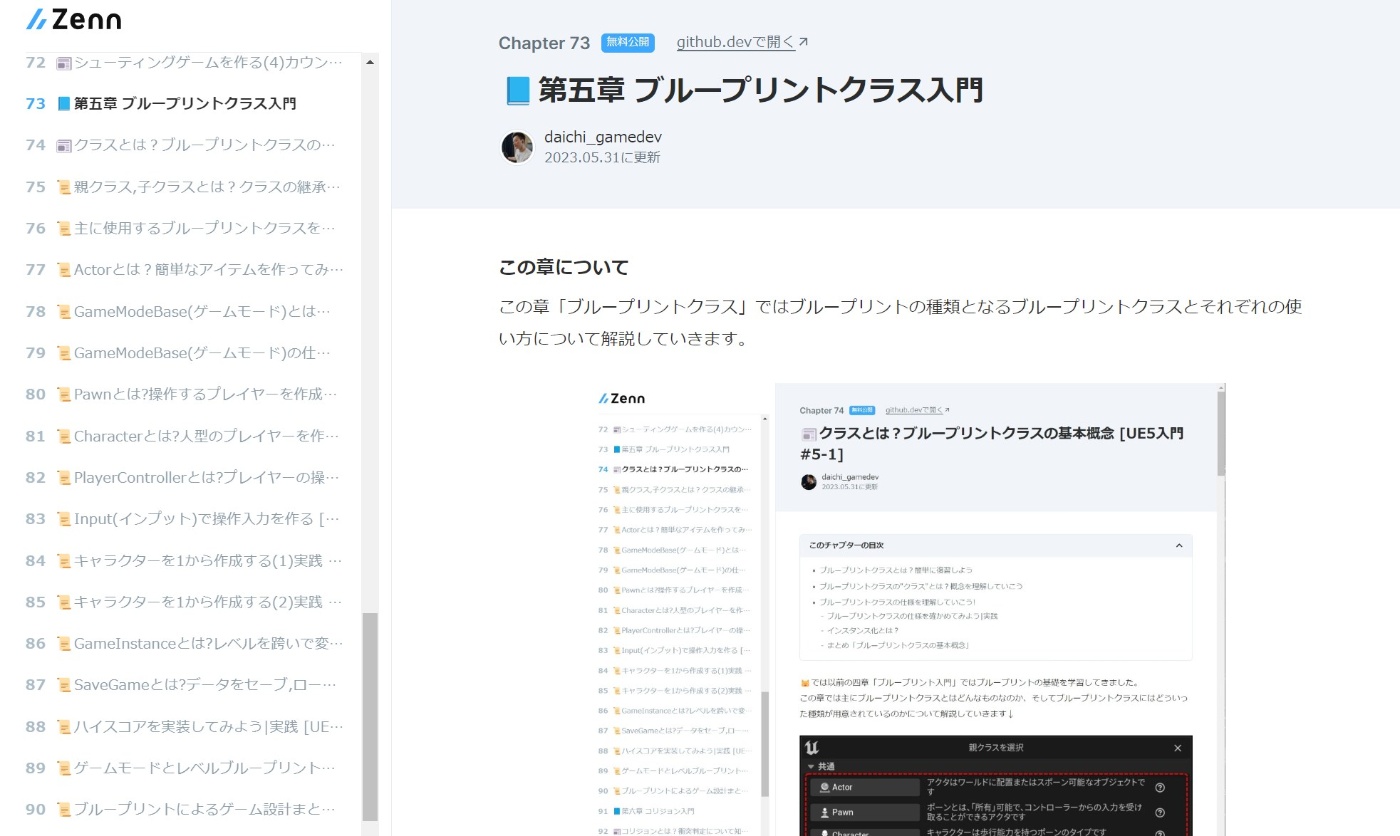1400x836 pixels.
Task: Open chapter 84 キャラクターを1から作成する(1)実践
Action: click(x=184, y=560)
